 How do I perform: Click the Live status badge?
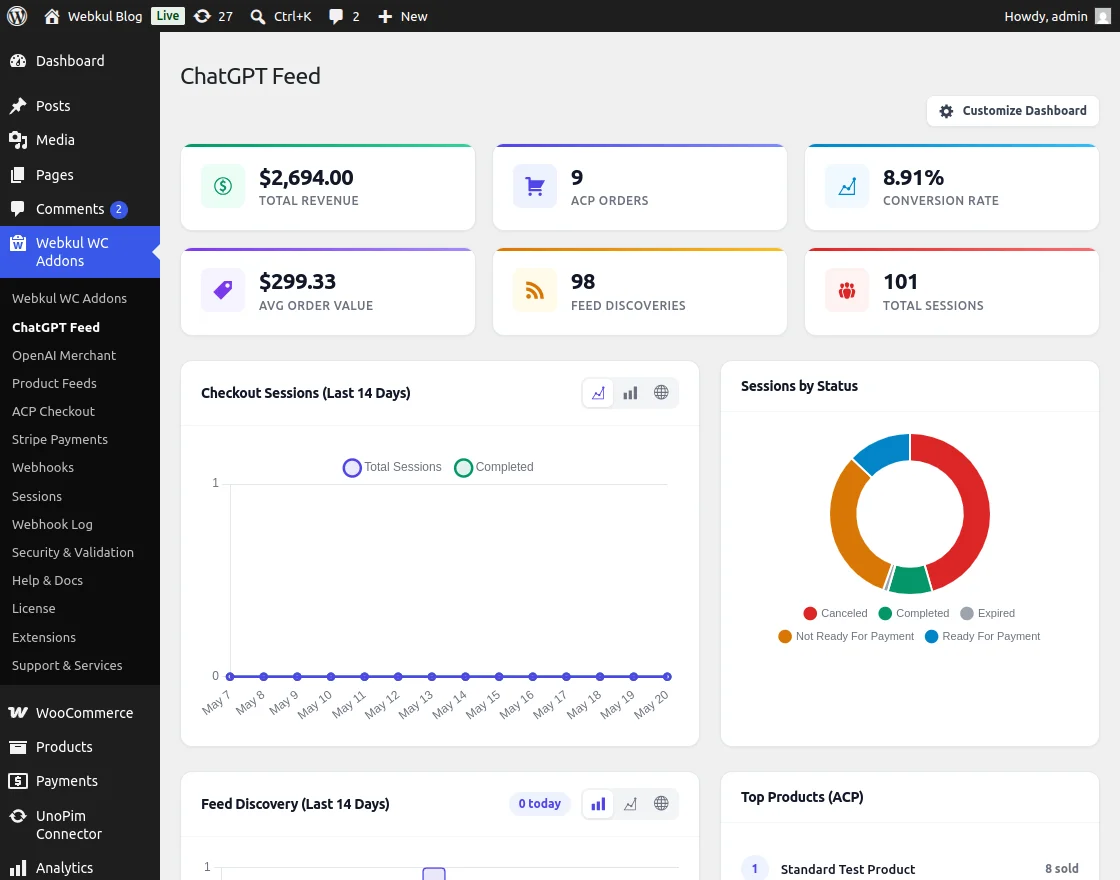(x=168, y=16)
